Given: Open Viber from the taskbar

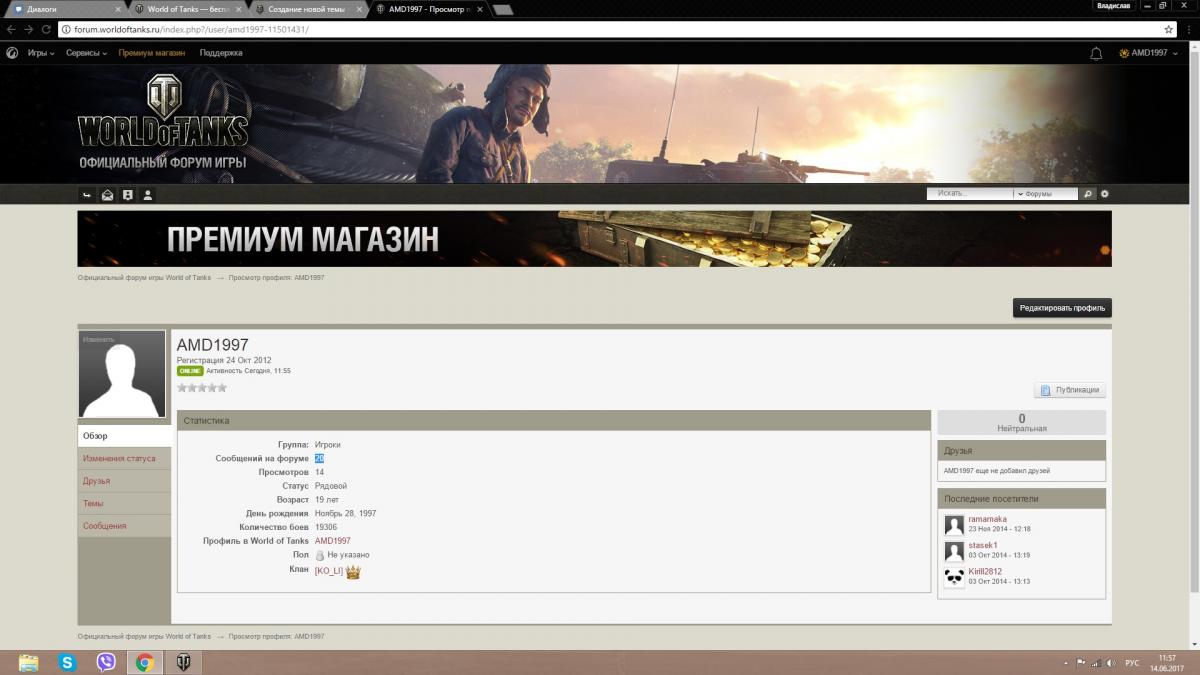Looking at the screenshot, I should (106, 662).
